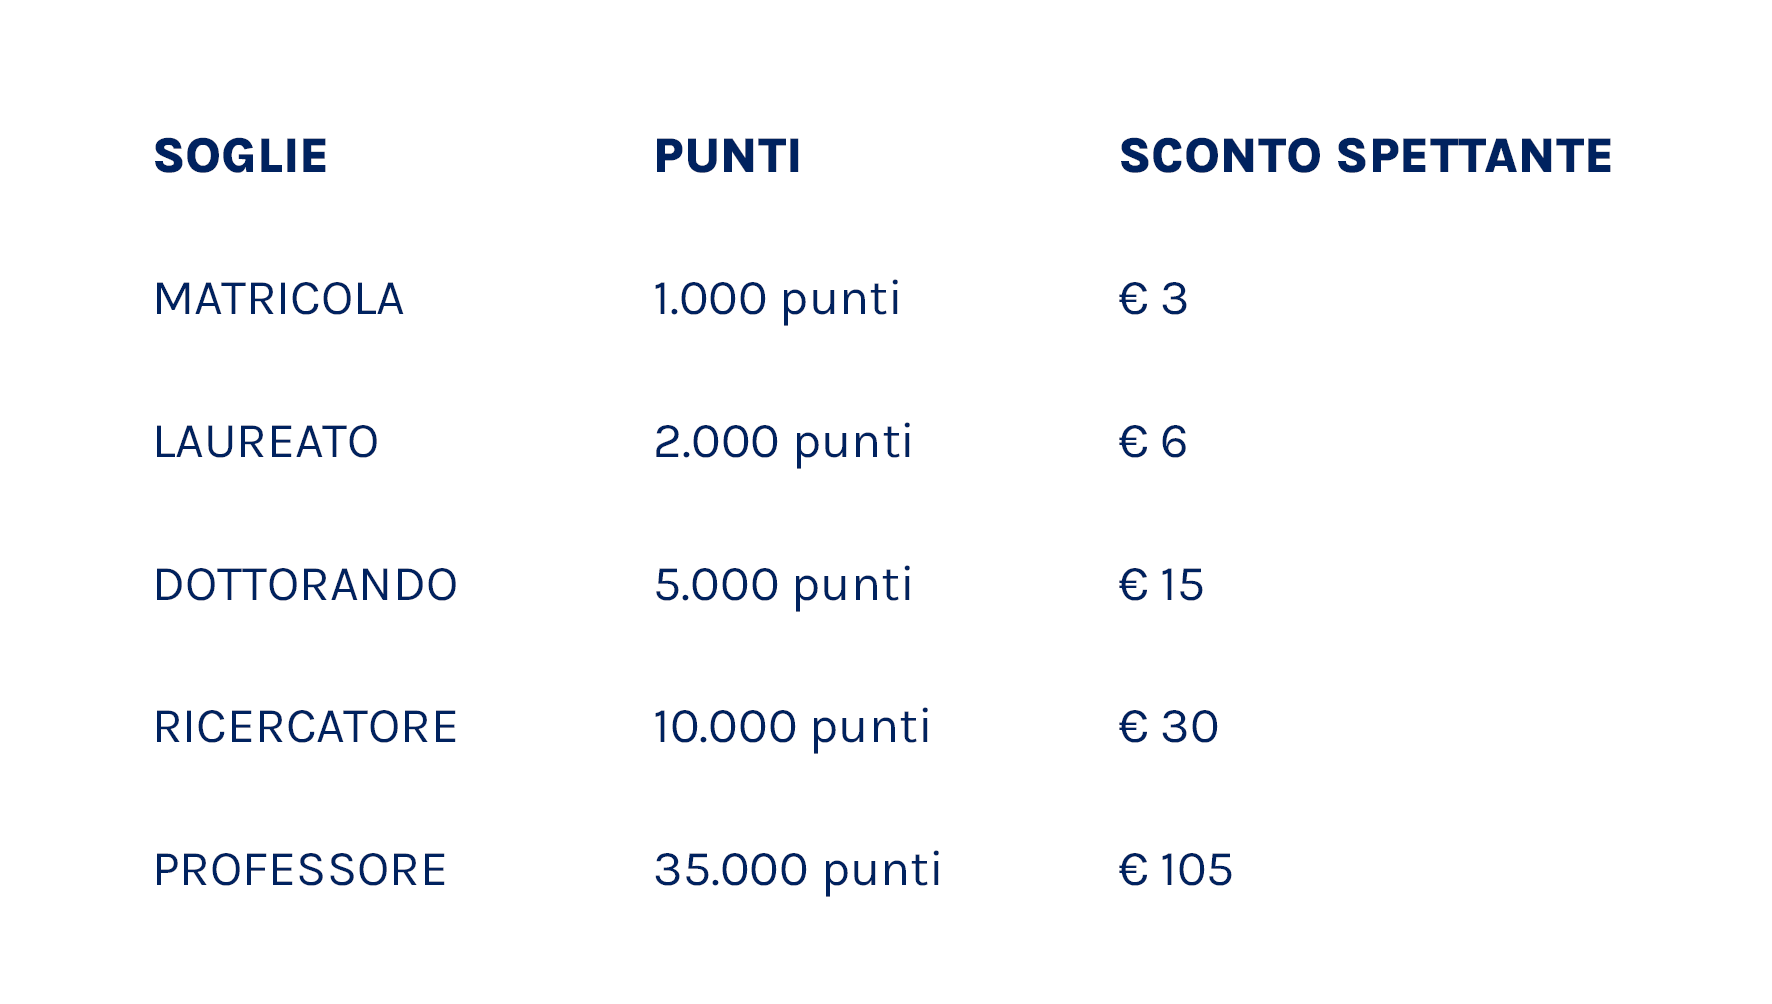
Task: Select the DOTTORANDO threshold label
Action: [x=305, y=585]
